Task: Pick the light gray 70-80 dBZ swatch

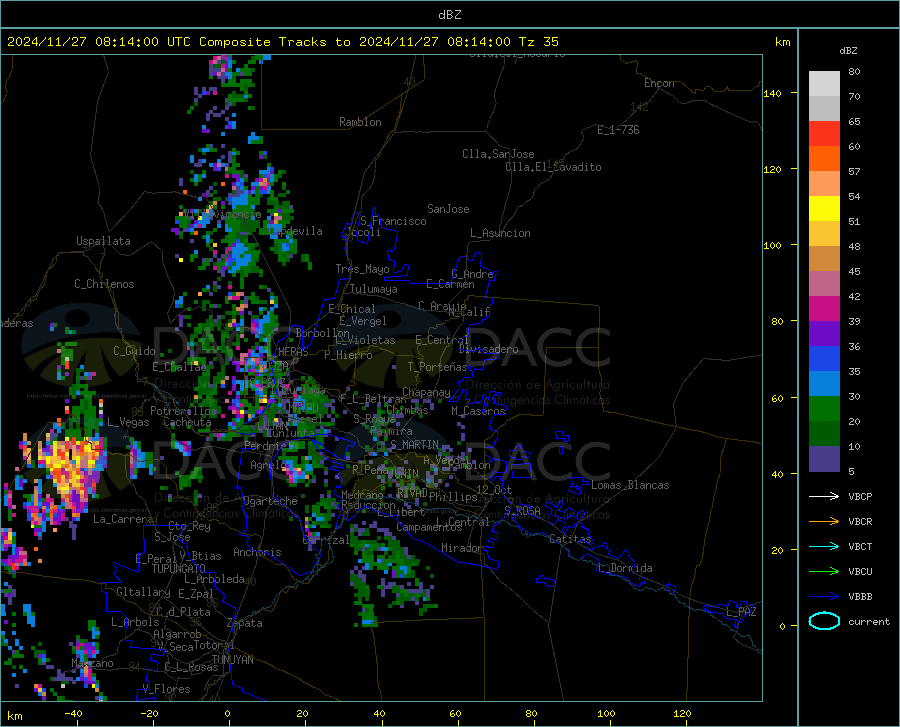Action: 824,84
